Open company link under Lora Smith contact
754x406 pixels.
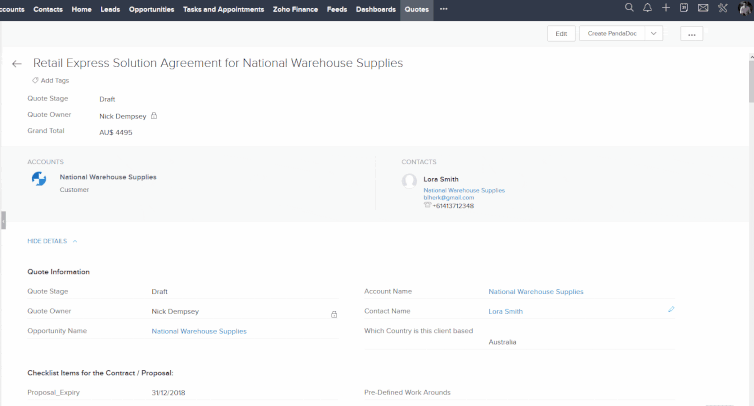(464, 190)
